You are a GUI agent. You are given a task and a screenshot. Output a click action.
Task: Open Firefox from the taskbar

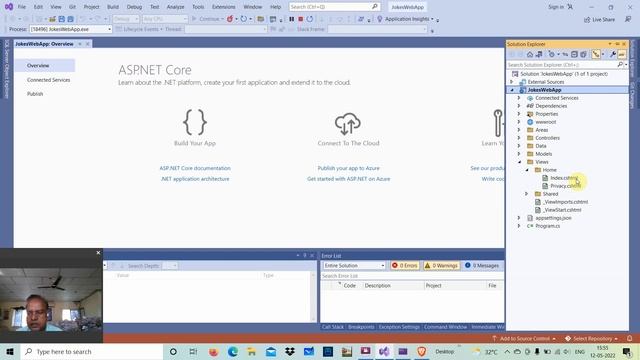point(213,351)
